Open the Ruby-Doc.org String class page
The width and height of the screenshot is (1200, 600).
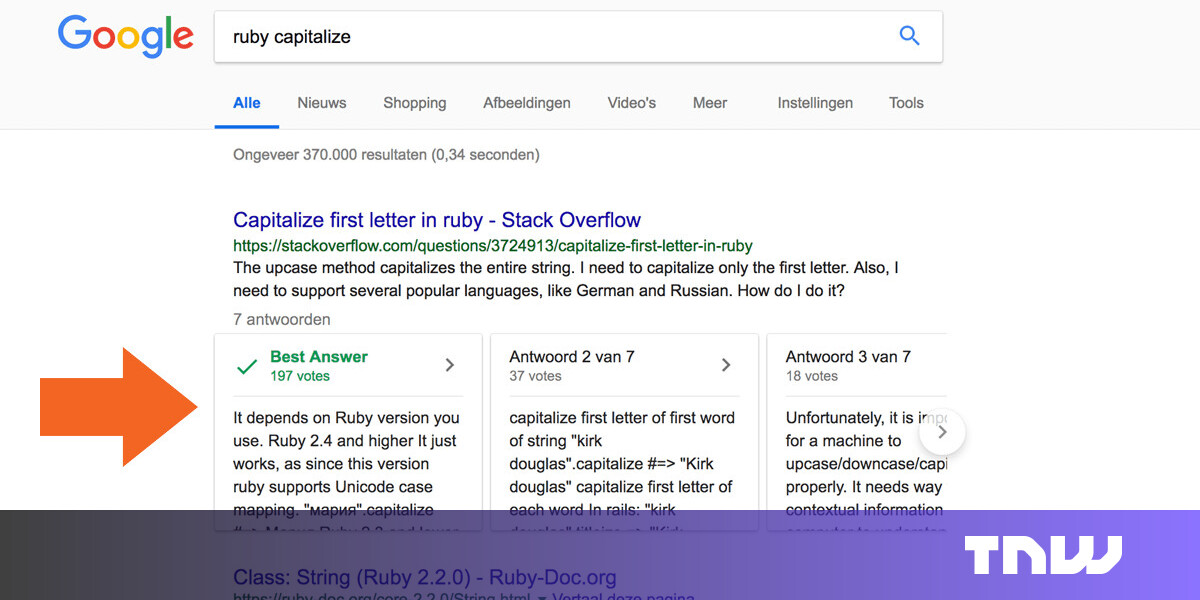[424, 578]
